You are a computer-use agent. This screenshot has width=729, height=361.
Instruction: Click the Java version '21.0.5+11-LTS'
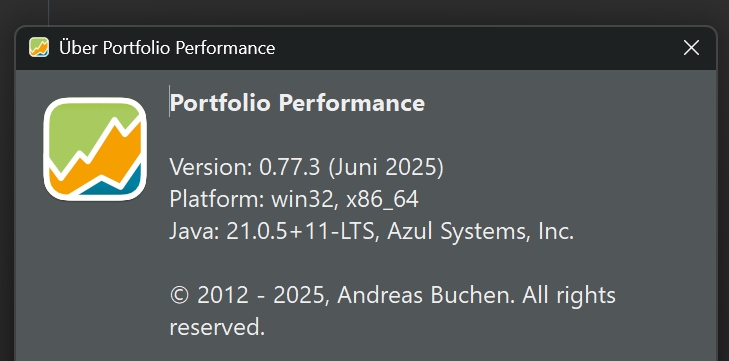point(300,232)
